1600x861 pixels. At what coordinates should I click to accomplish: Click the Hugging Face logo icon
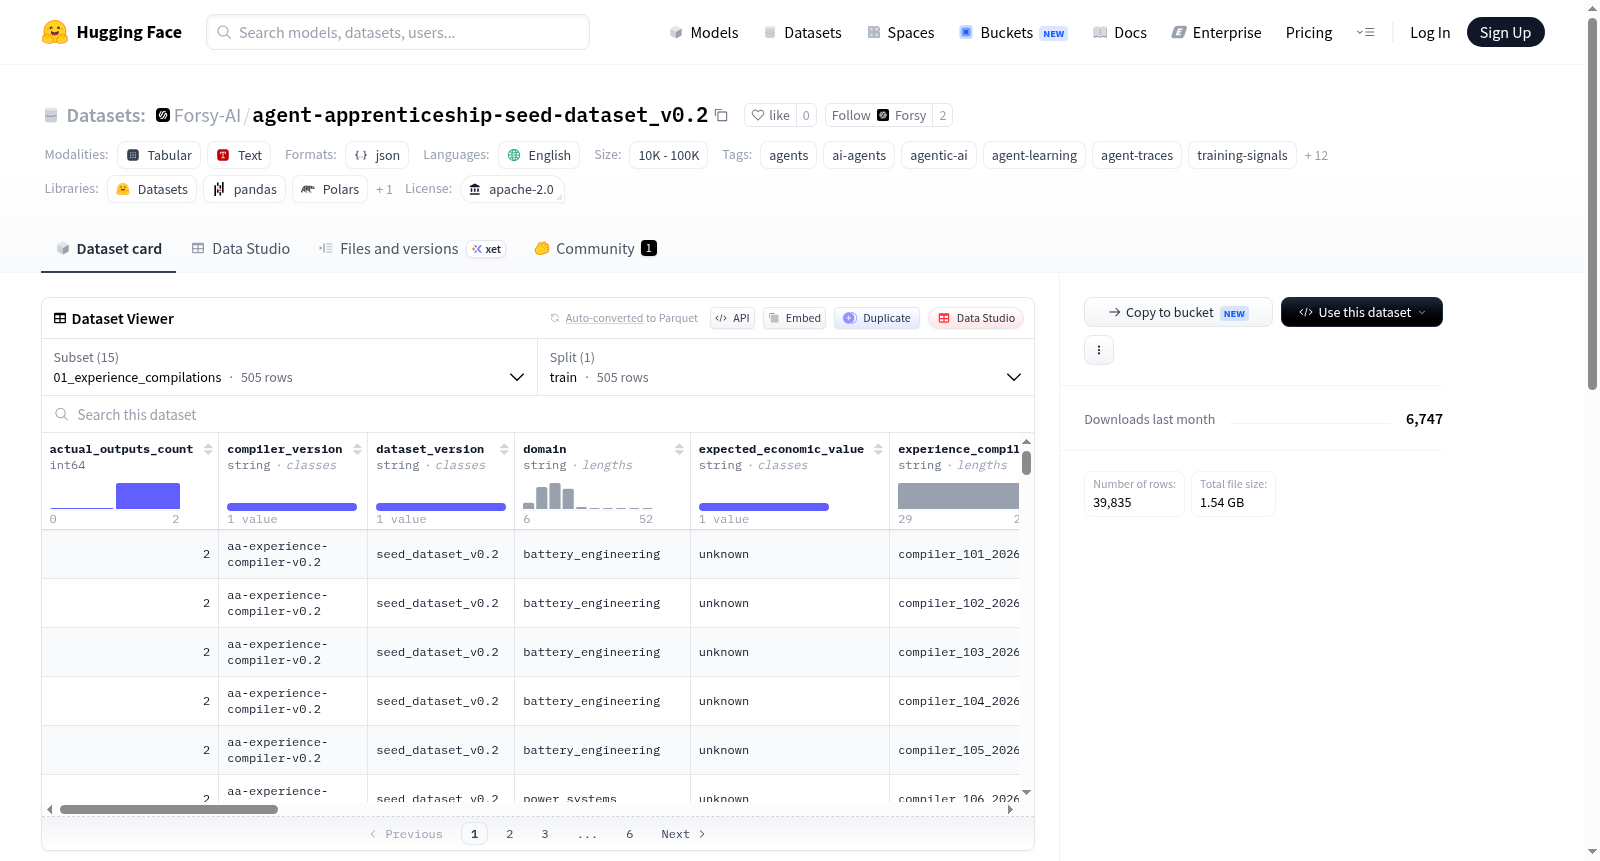coord(55,32)
